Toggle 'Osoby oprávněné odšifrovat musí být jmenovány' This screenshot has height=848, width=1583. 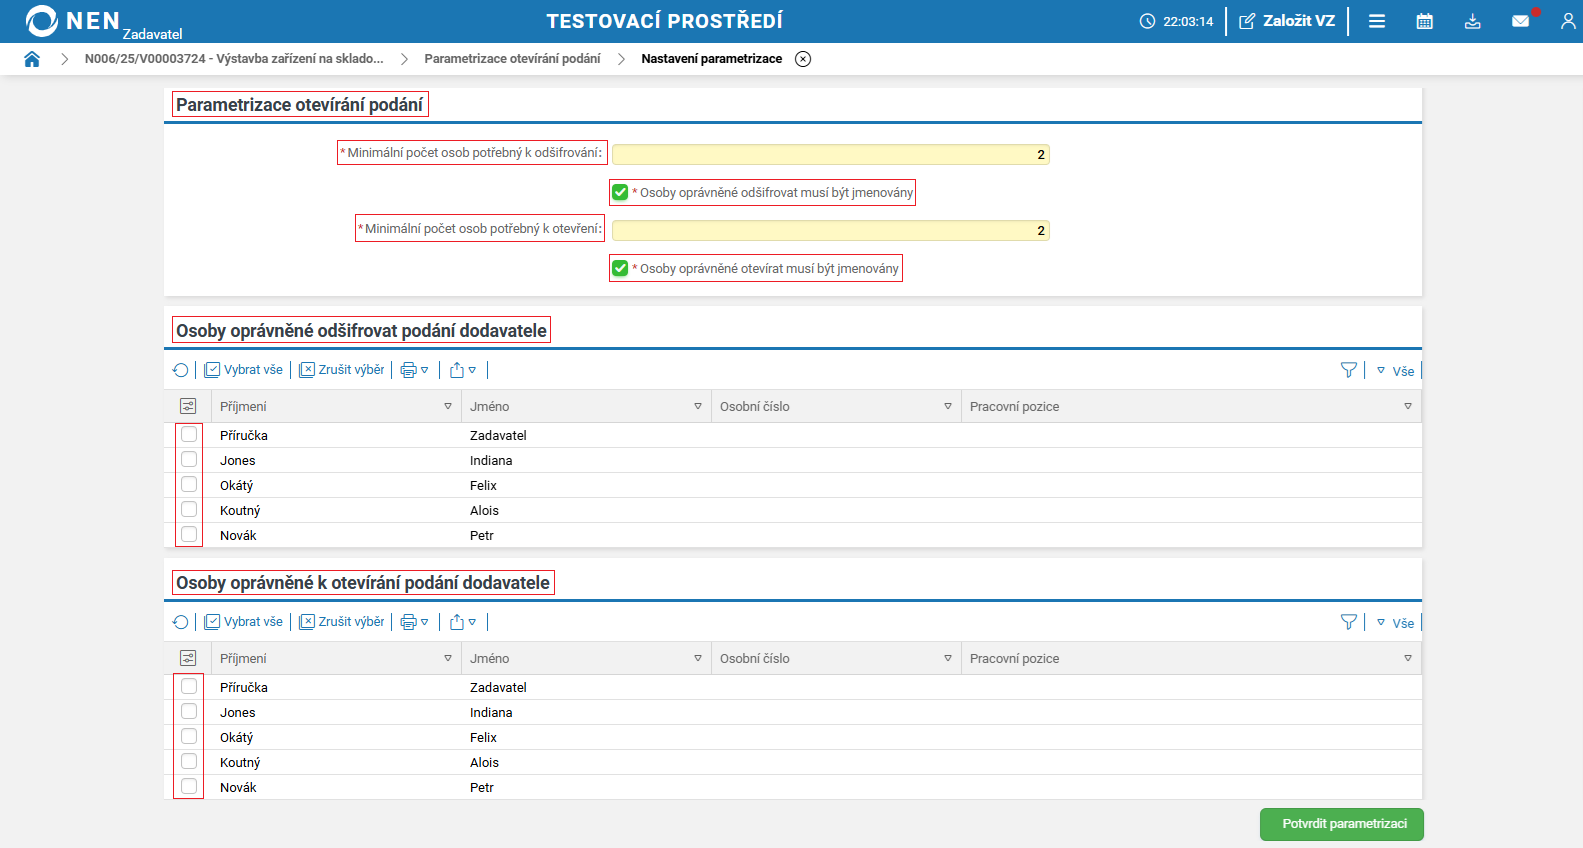click(620, 192)
